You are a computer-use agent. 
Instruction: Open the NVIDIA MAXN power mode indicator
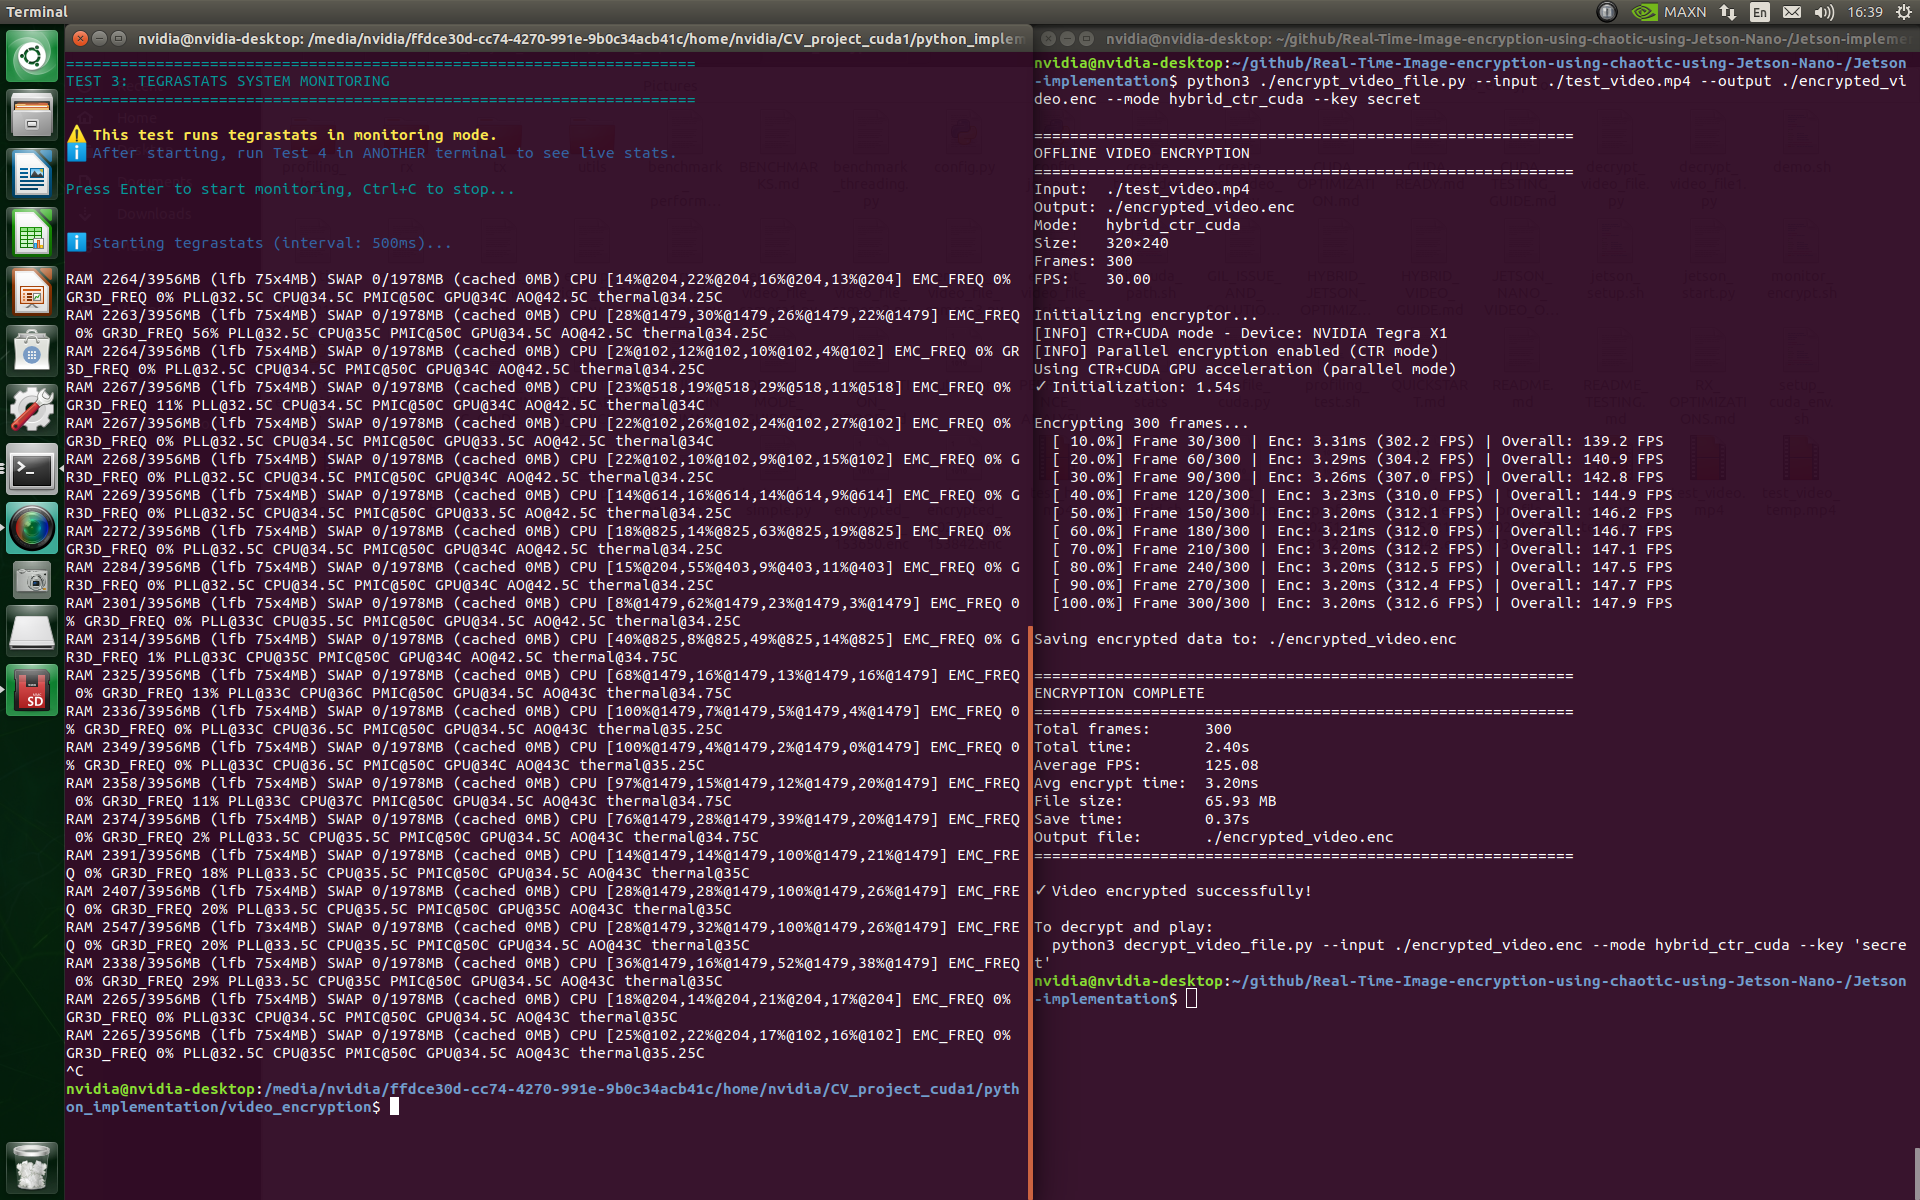coord(1669,12)
